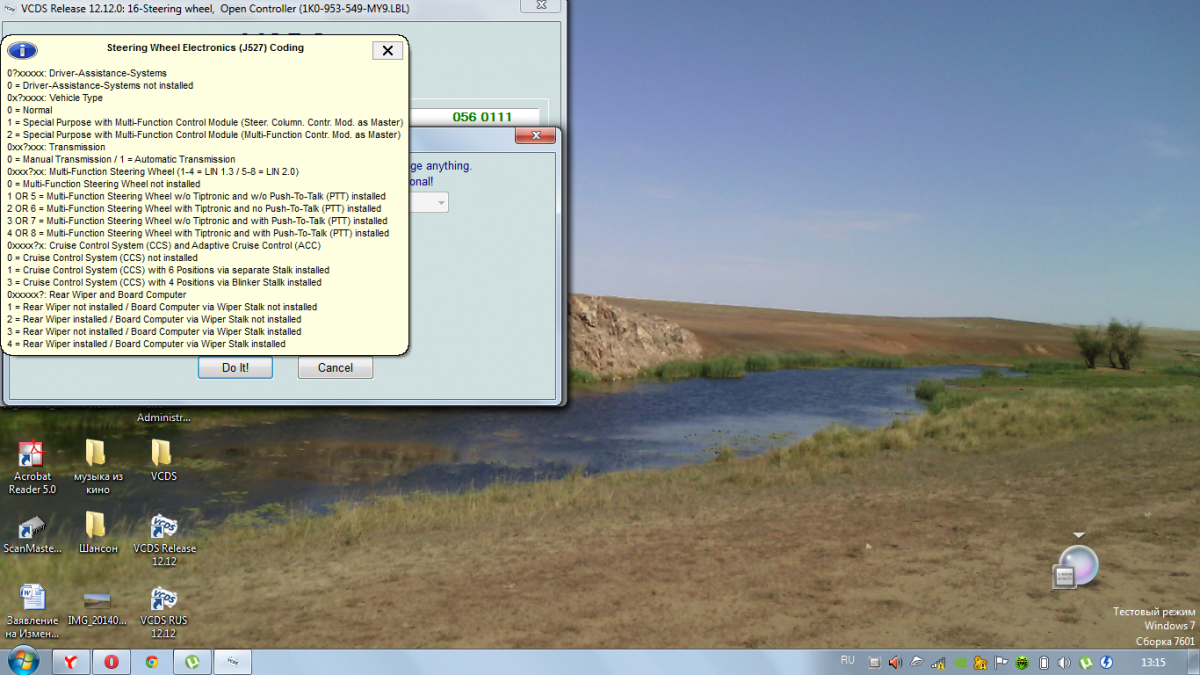The image size is (1200, 675).
Task: Open the white speaker volume tray icon
Action: point(1065,662)
